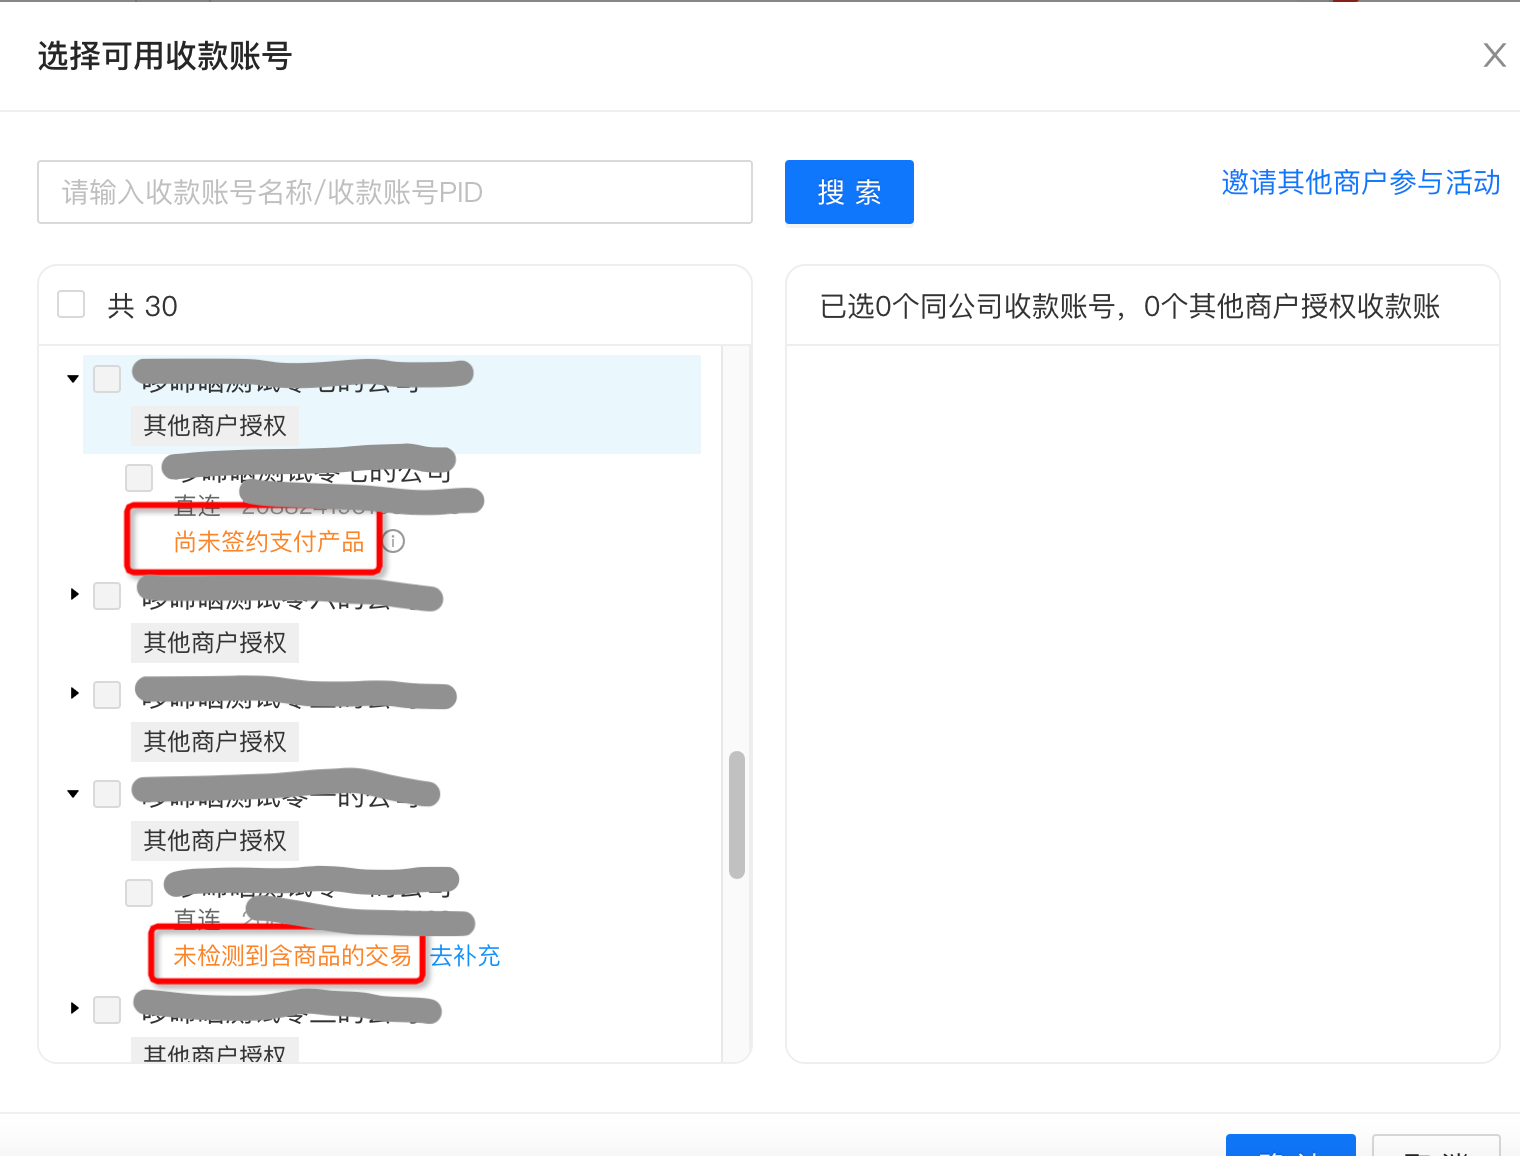This screenshot has height=1156, width=1520.
Task: Collapse the fourth company tree node
Action: (x=73, y=794)
